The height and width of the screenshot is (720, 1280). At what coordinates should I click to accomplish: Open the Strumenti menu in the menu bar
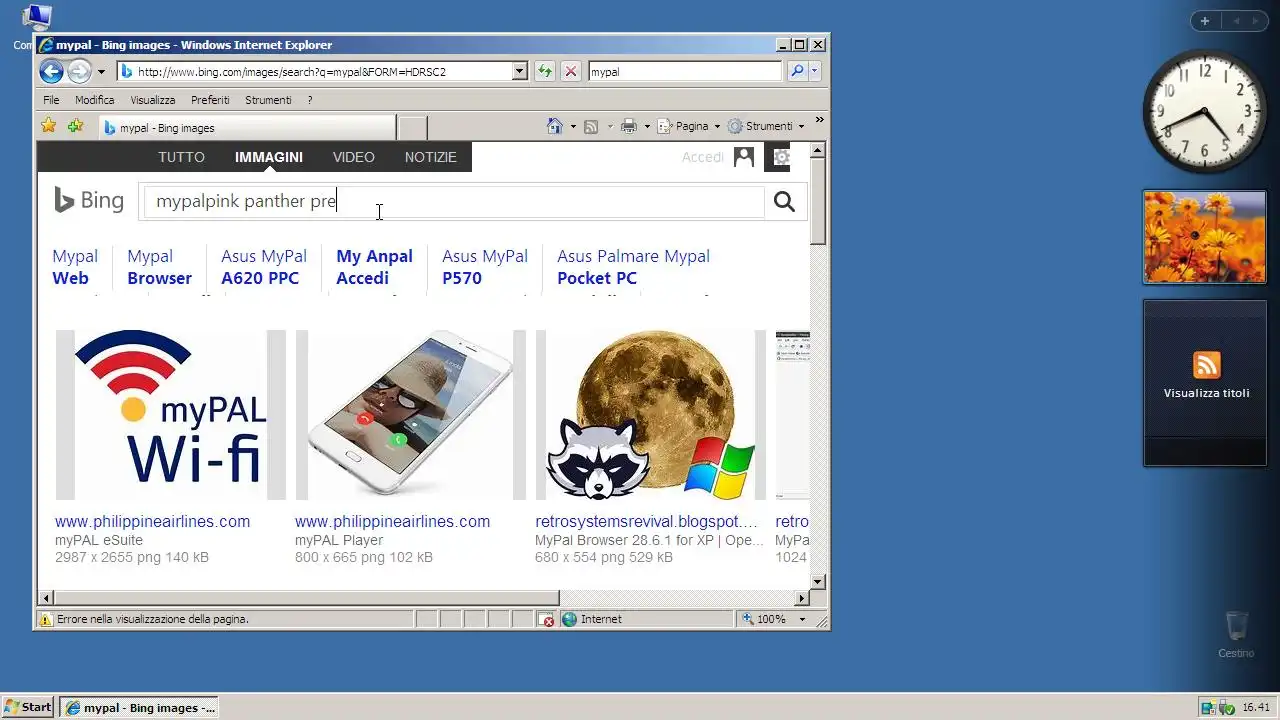268,100
